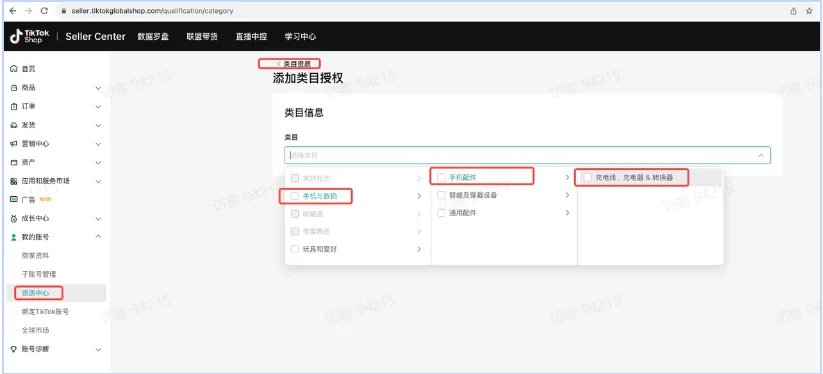Click into the 选择类目 search field

(527, 155)
